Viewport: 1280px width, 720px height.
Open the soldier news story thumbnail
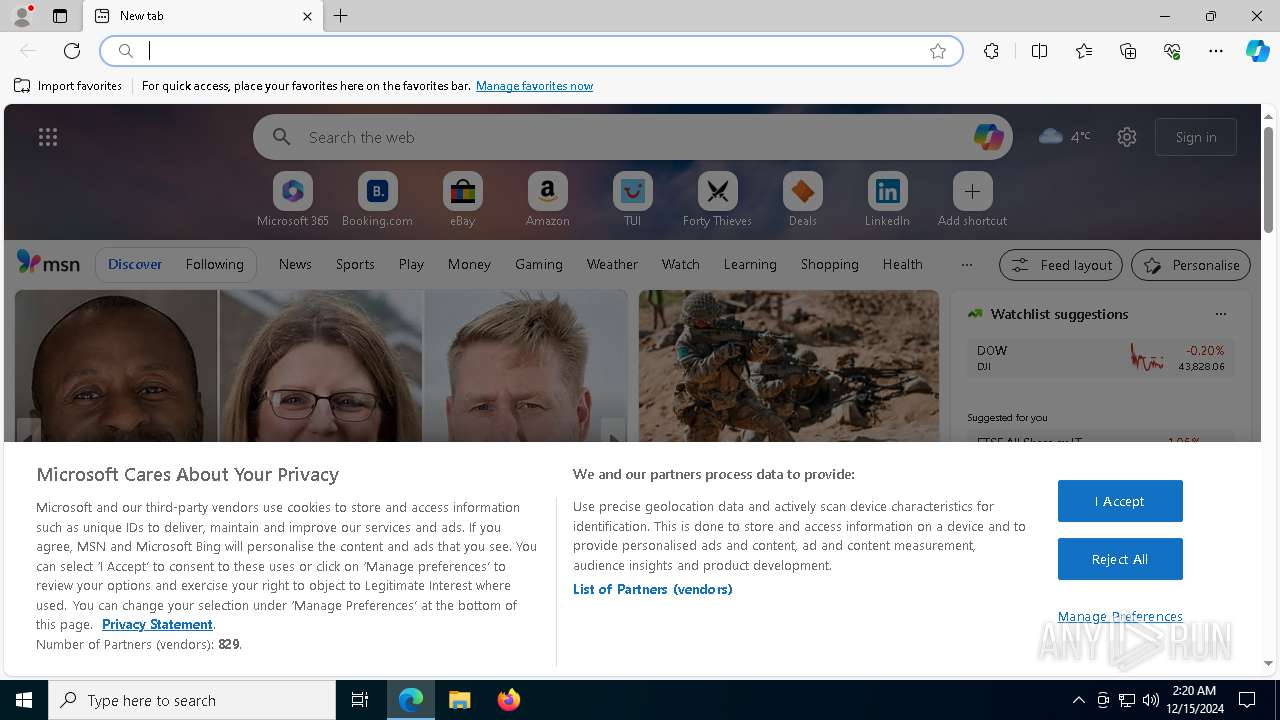tap(789, 366)
